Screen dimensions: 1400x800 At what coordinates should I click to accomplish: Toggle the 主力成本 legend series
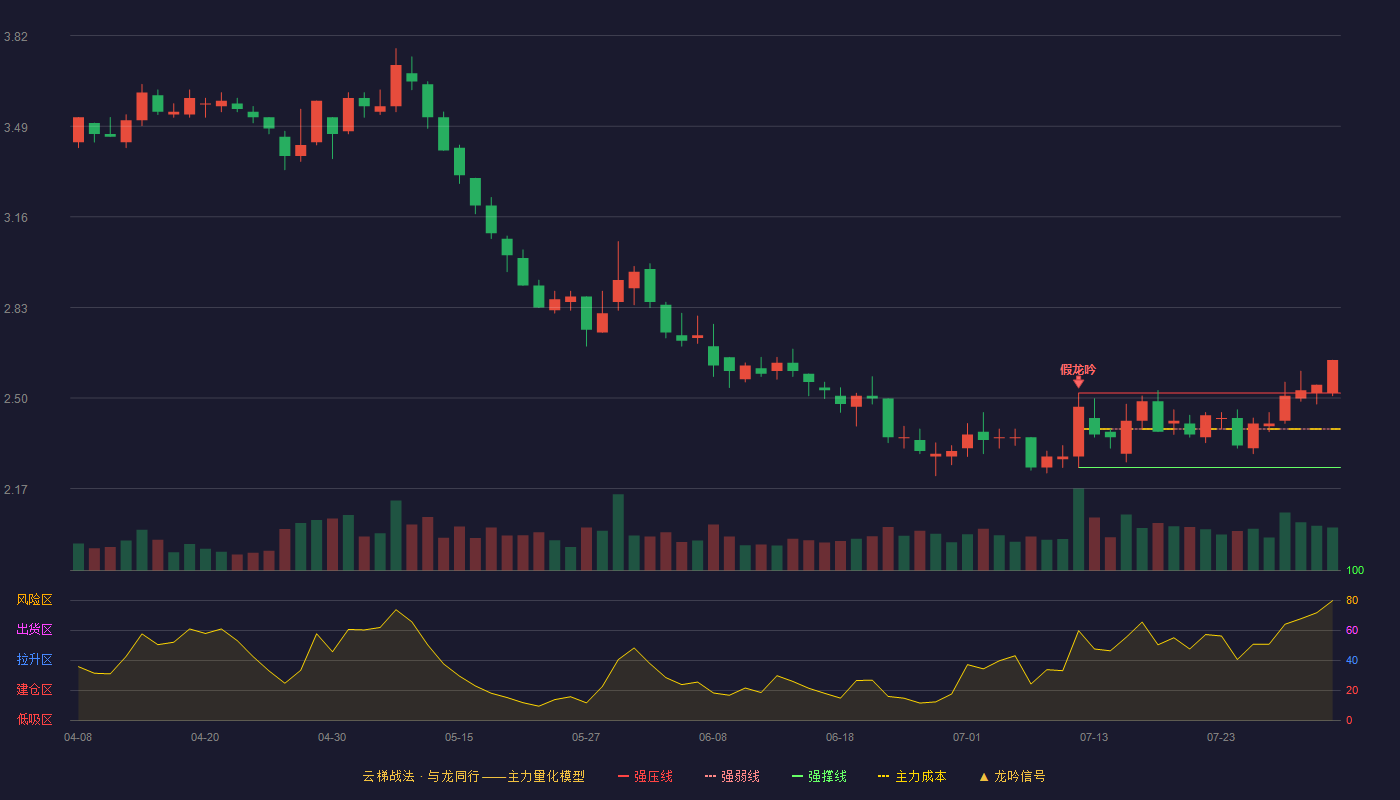(912, 776)
